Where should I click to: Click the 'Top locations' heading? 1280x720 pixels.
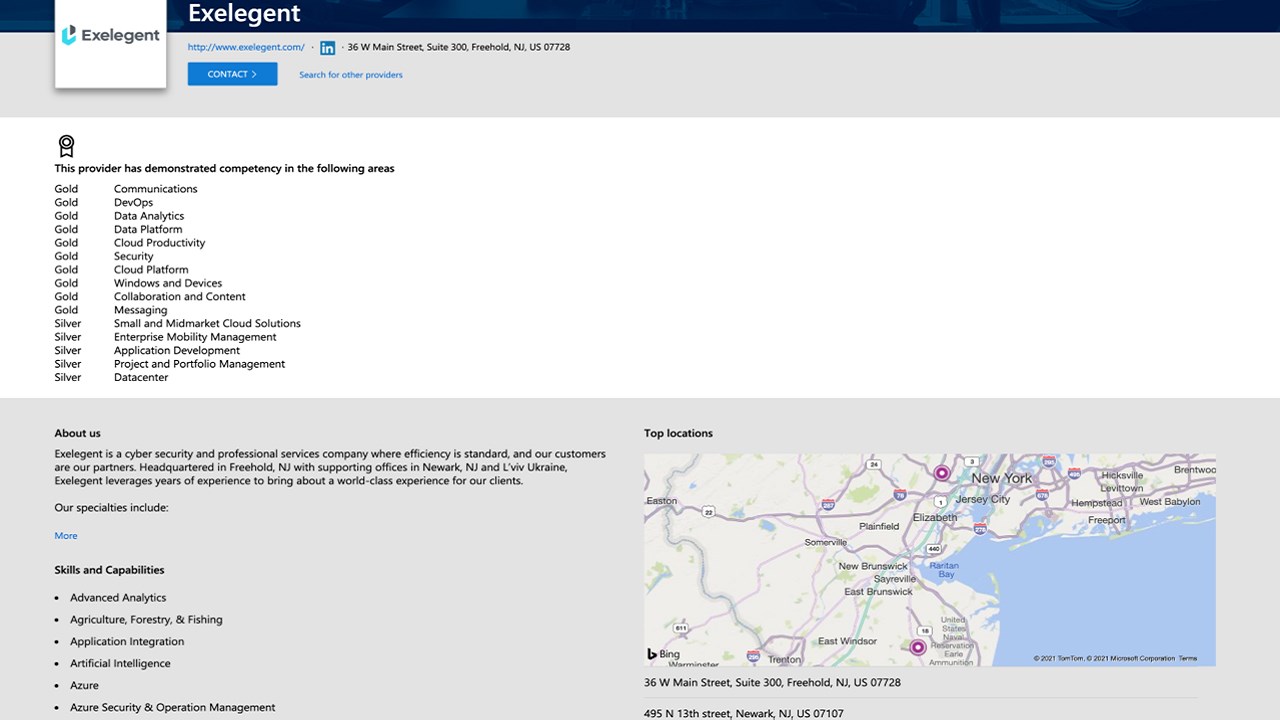pyautogui.click(x=678, y=434)
